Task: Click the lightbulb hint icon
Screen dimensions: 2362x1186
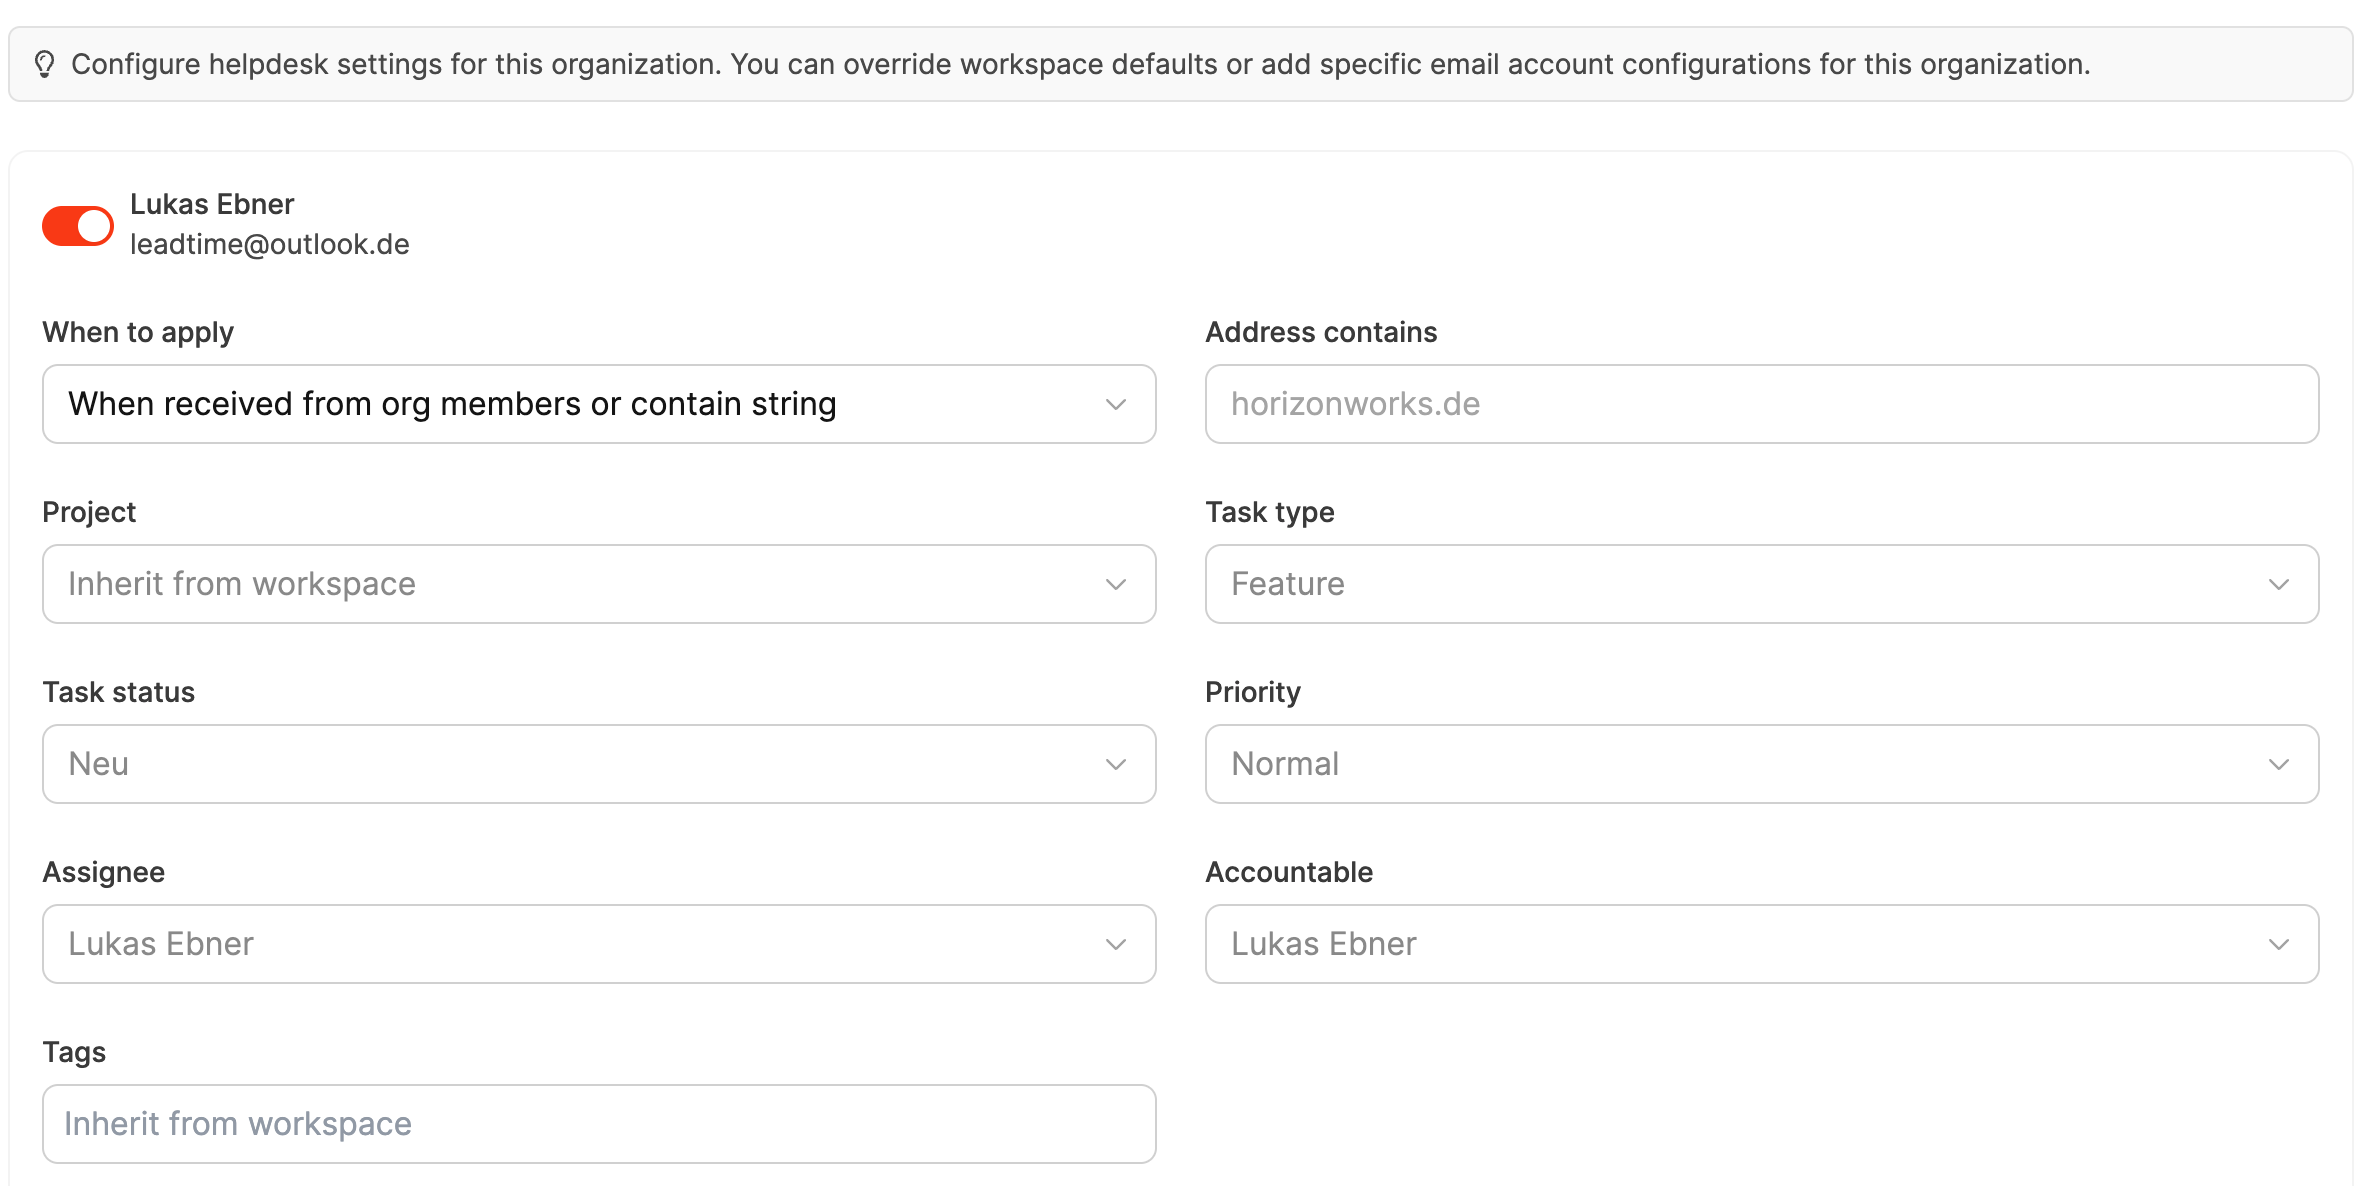Action: pyautogui.click(x=44, y=64)
